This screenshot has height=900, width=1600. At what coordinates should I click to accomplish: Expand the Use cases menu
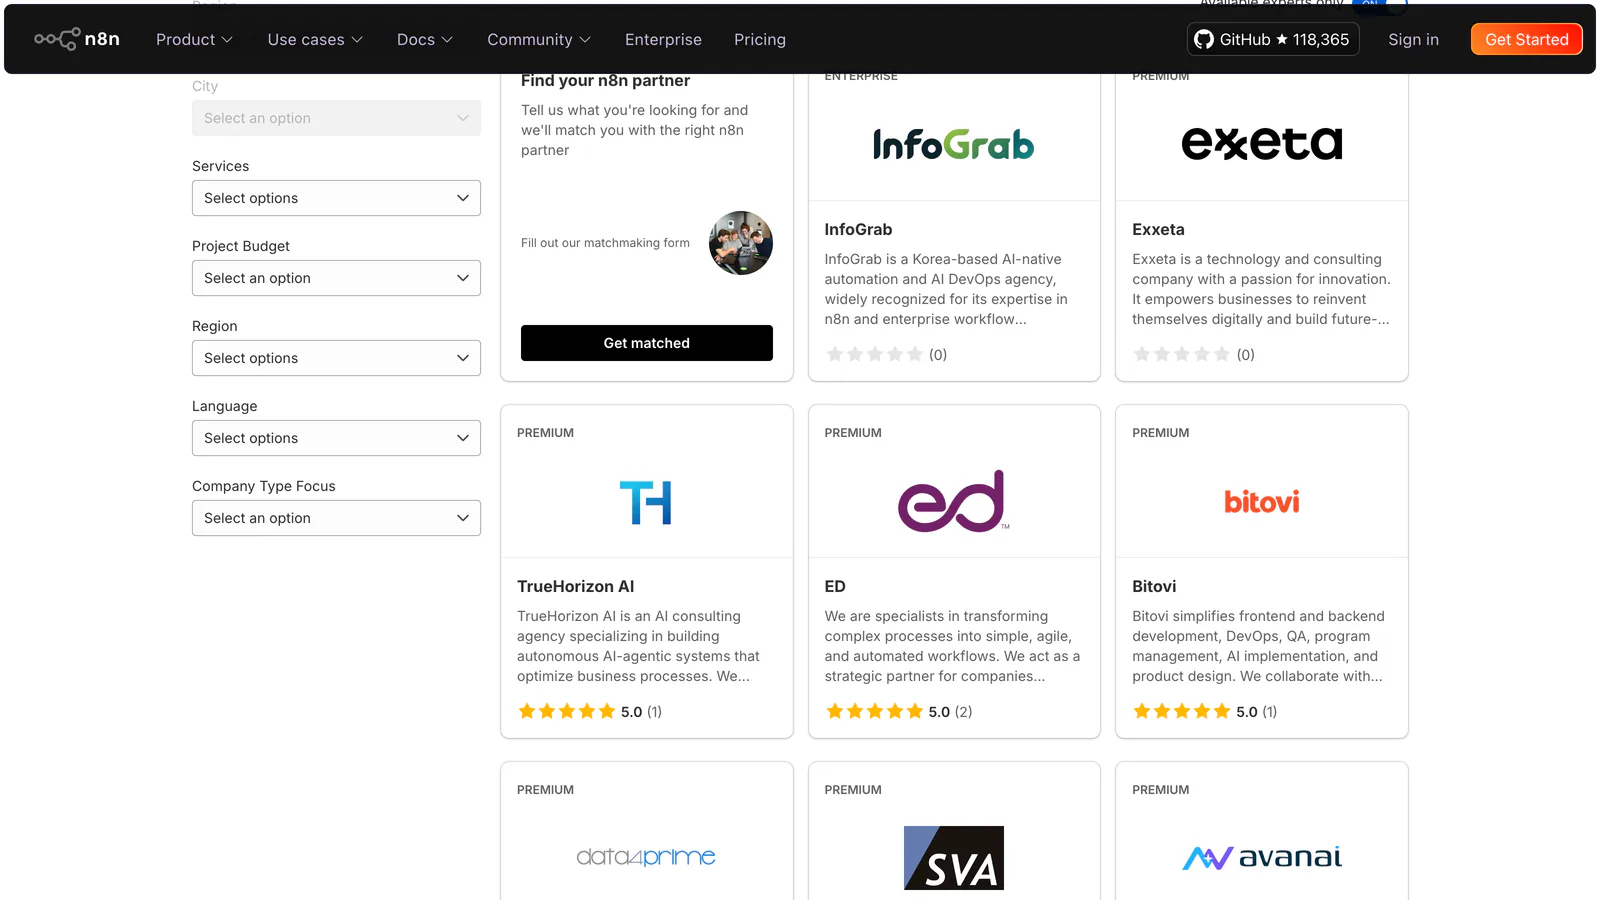315,39
